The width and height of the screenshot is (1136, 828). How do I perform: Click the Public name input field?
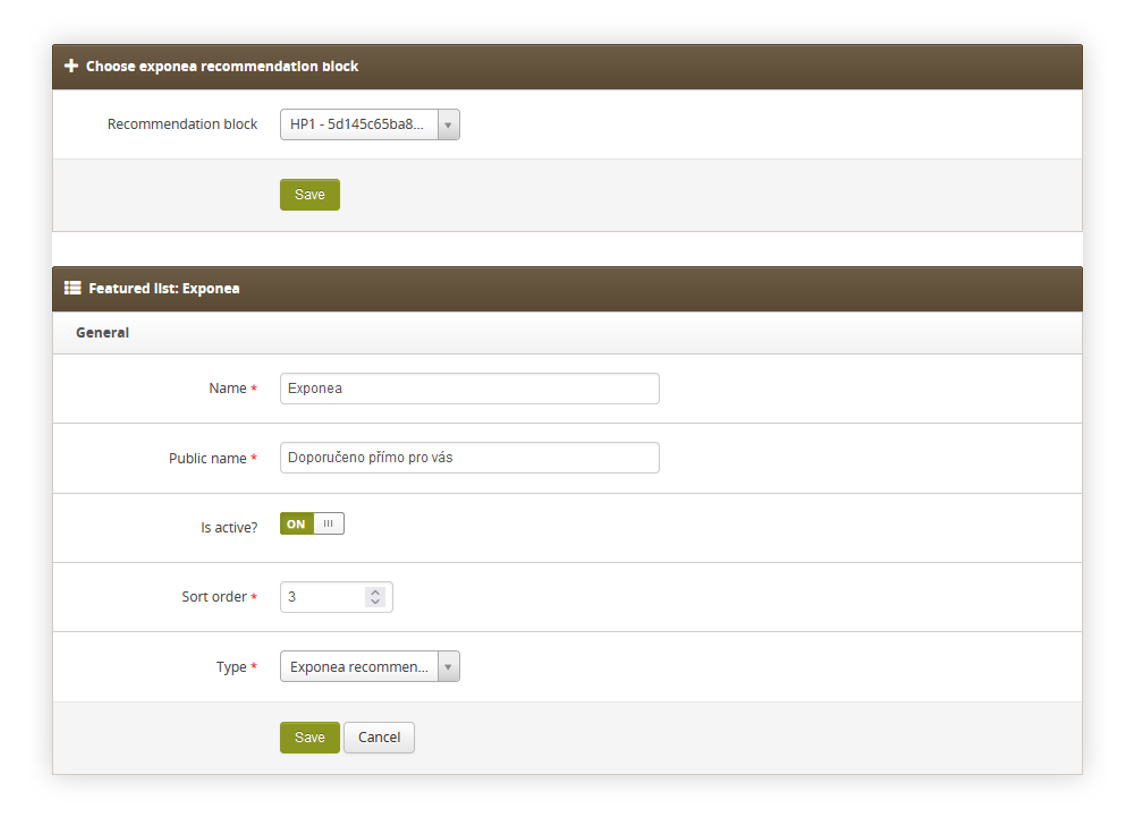(469, 458)
